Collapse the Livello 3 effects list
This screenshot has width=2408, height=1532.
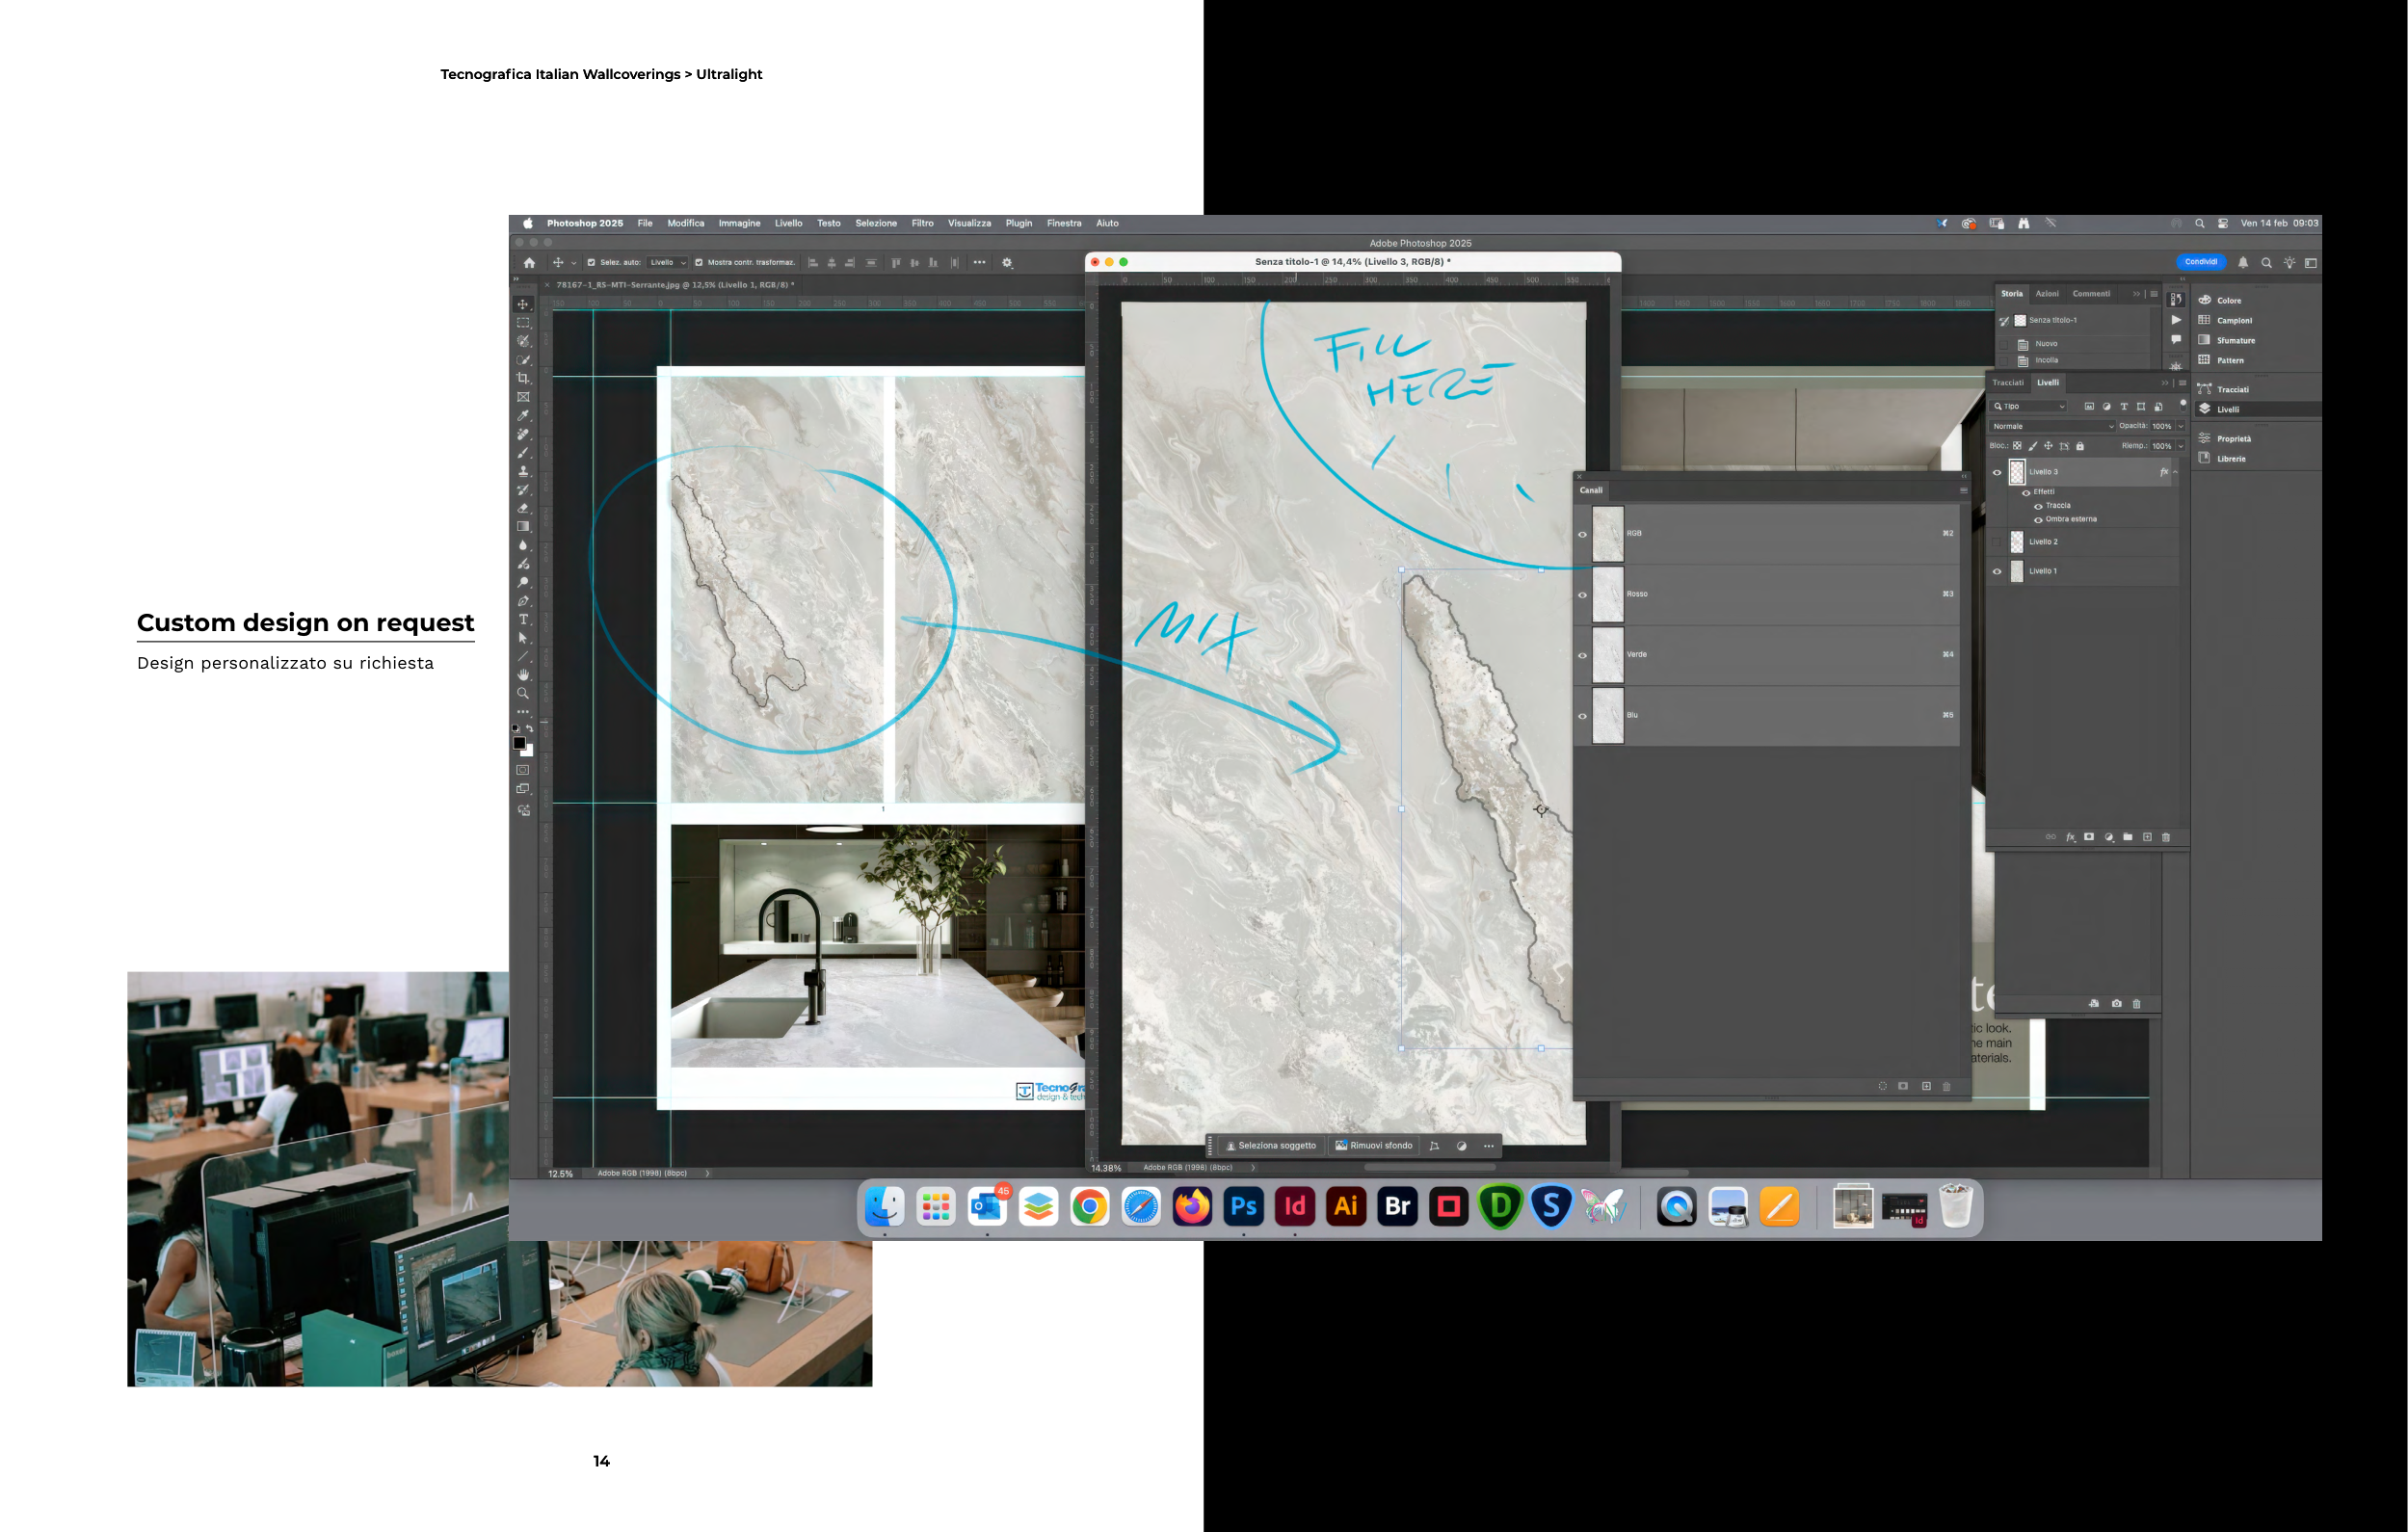(2175, 472)
